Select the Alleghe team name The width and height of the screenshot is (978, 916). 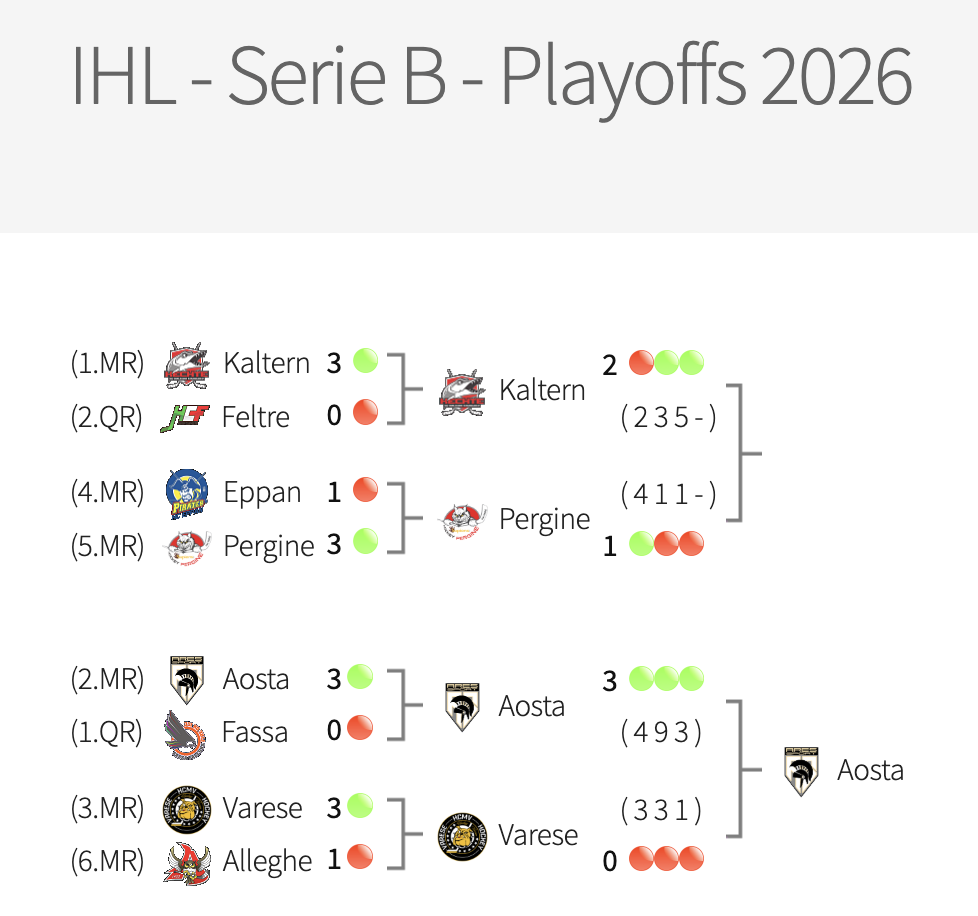click(x=268, y=861)
